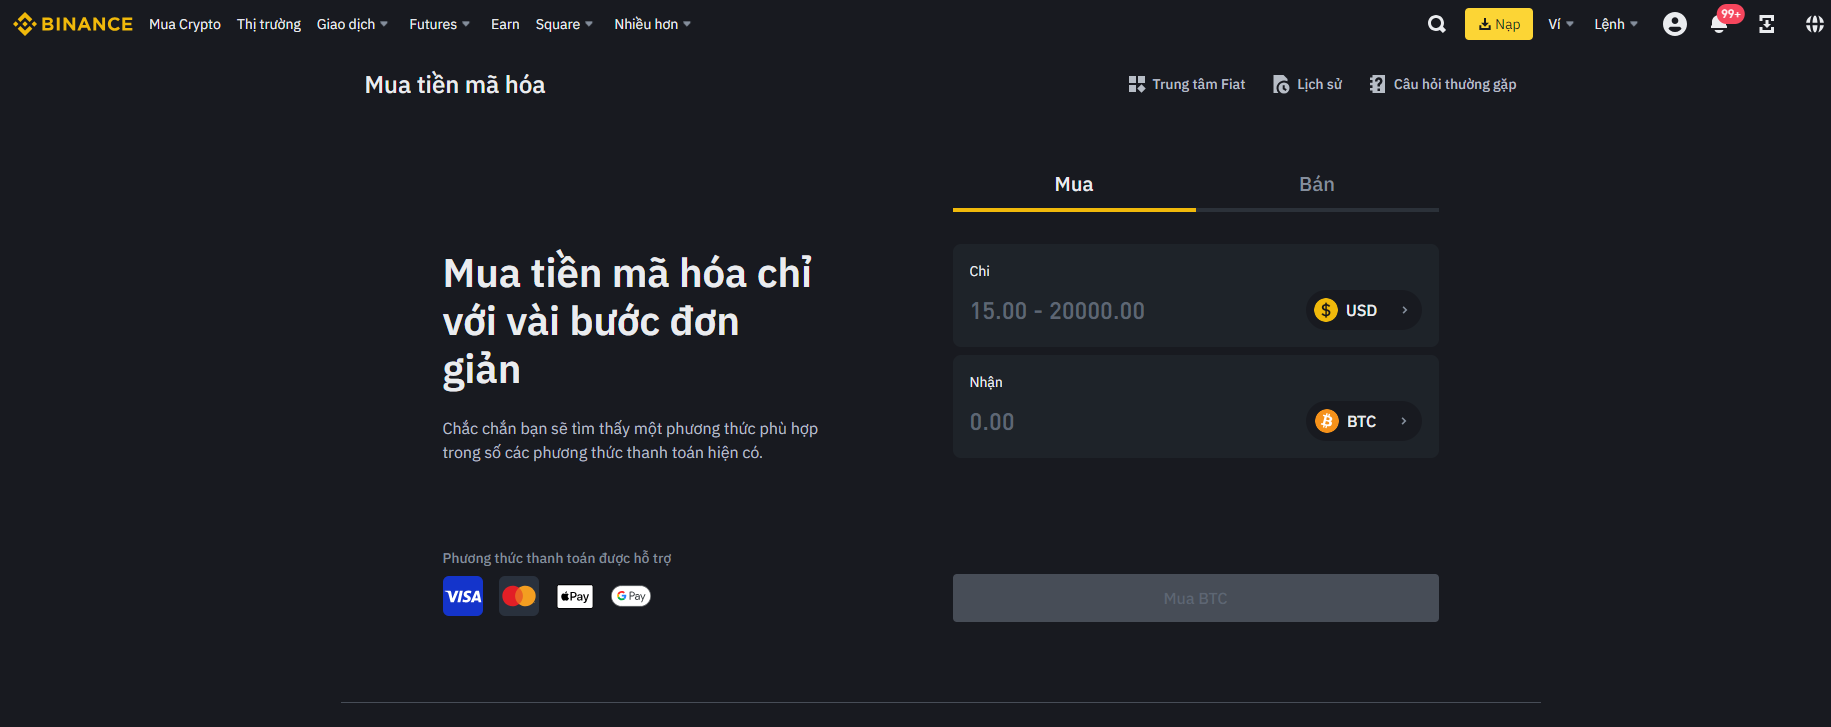The image size is (1831, 727).
Task: Click the Visa payment logo
Action: 463,596
